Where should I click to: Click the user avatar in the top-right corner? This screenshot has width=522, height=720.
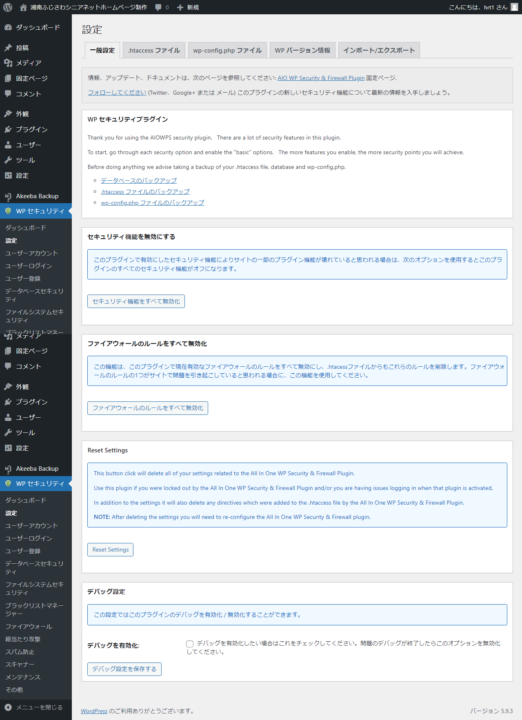(514, 7)
